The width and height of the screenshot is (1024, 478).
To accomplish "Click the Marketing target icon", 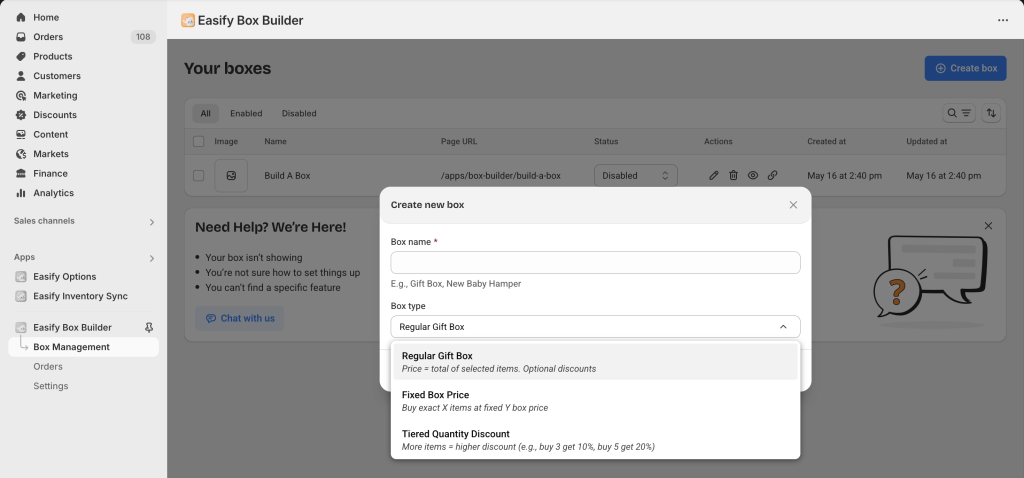I will pyautogui.click(x=21, y=95).
